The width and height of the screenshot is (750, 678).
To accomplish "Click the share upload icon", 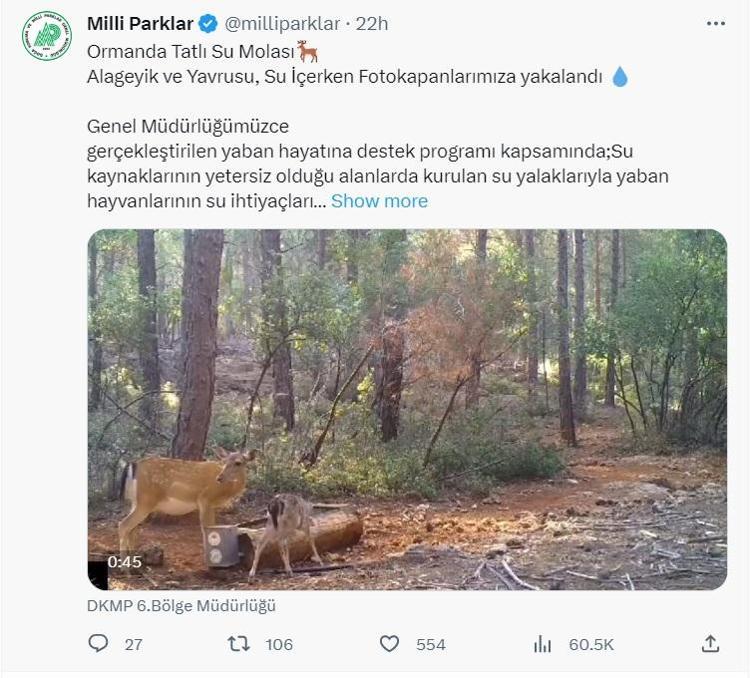I will coord(711,644).
